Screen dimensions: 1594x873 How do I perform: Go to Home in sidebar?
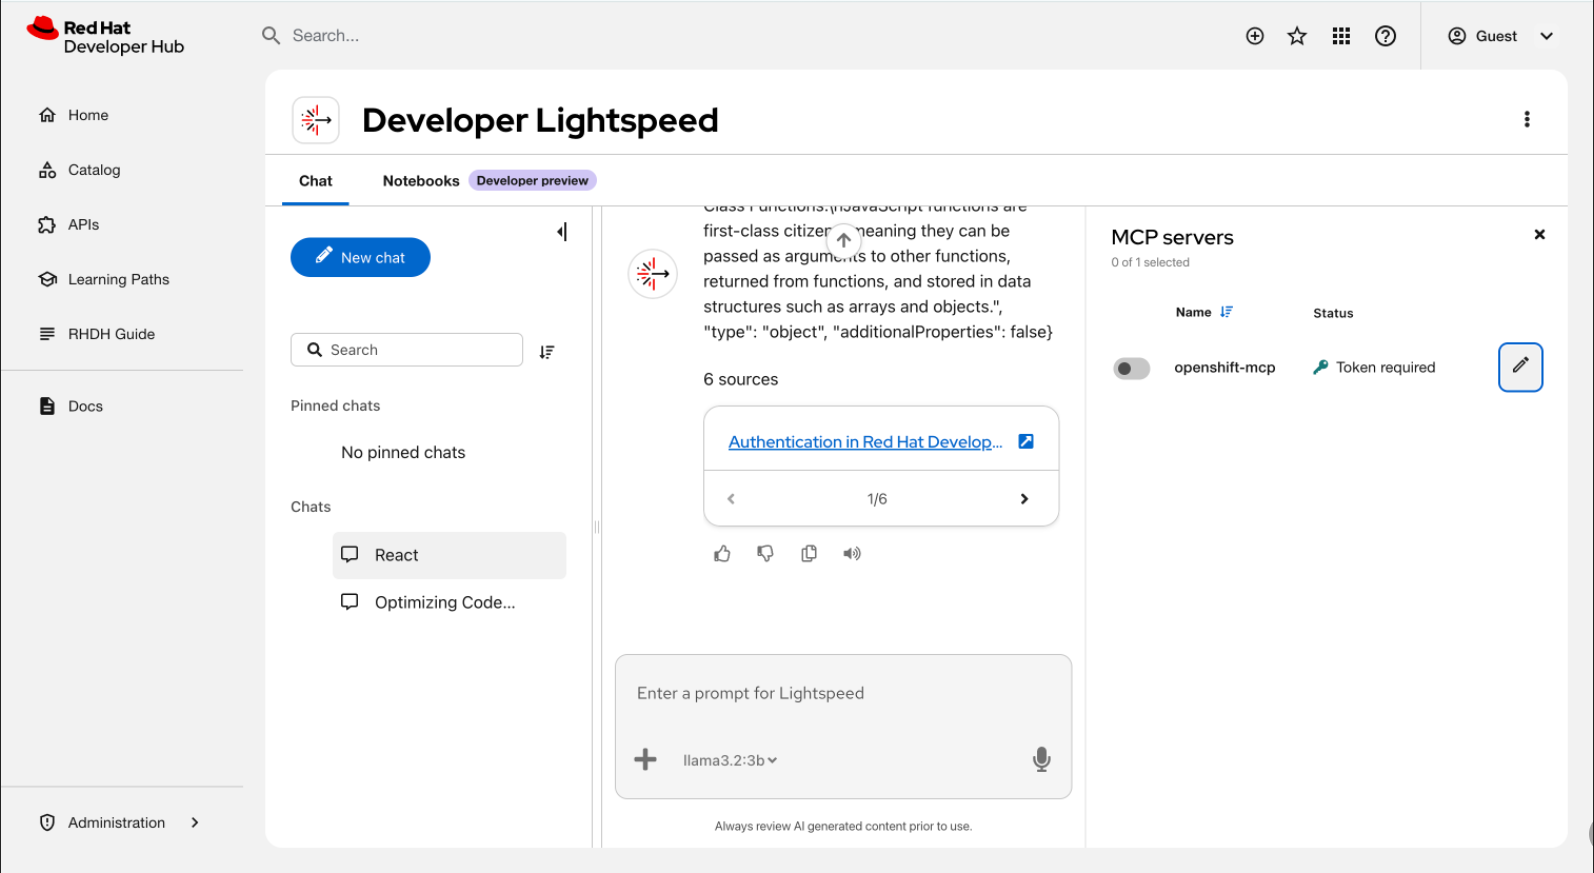tap(88, 115)
